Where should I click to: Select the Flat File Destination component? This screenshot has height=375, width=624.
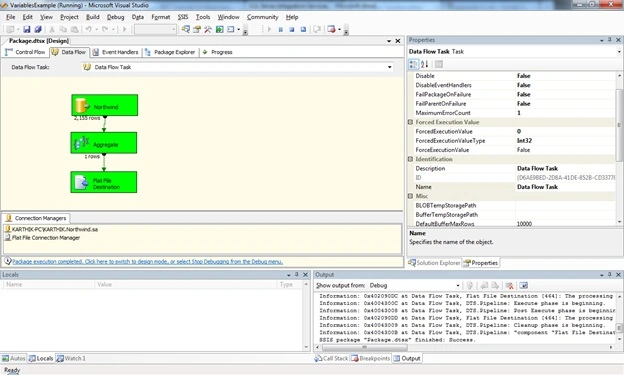pos(104,182)
